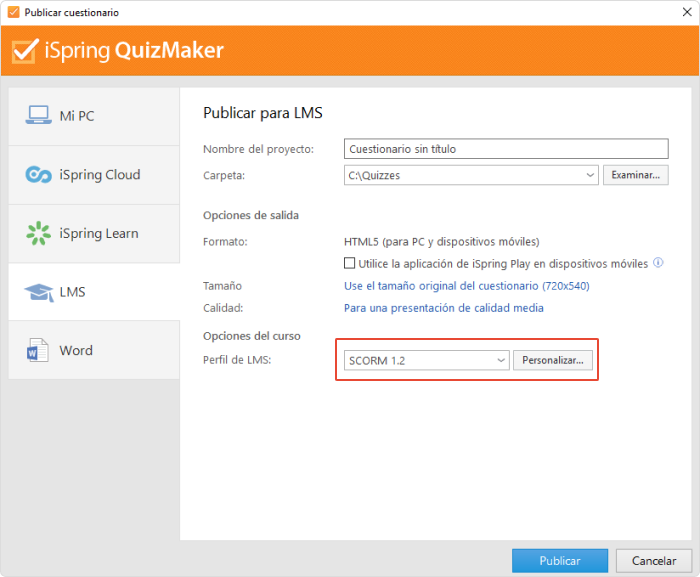Enable the iSpring Play mobile app checkbox
Viewport: 700px width, 577px height.
[350, 263]
